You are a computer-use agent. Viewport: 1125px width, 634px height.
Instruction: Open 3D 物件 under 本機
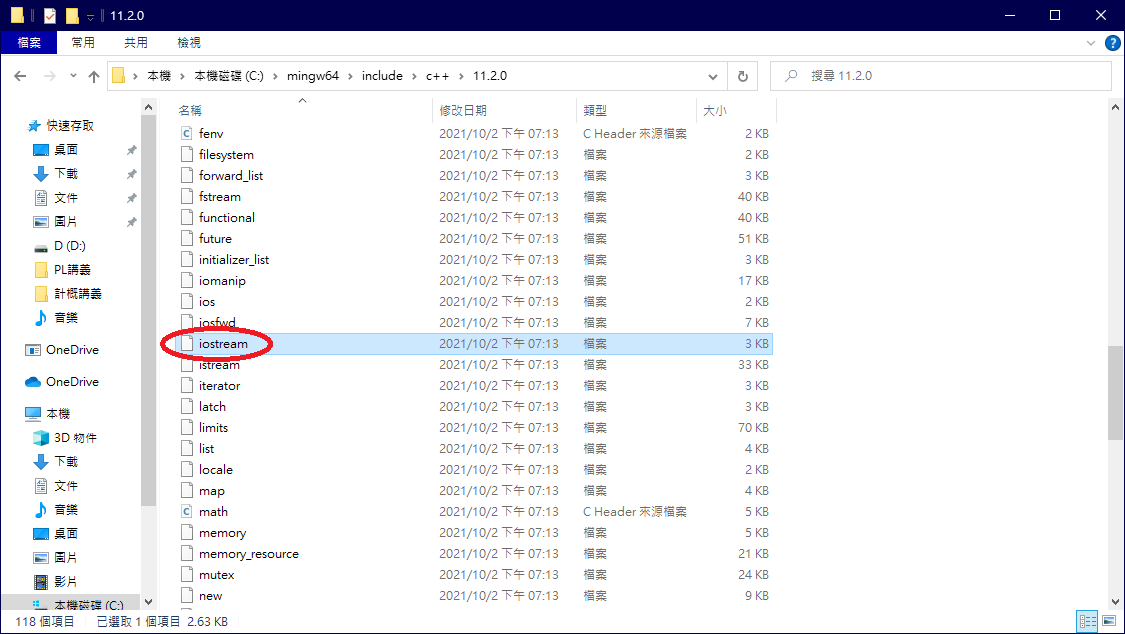point(75,437)
